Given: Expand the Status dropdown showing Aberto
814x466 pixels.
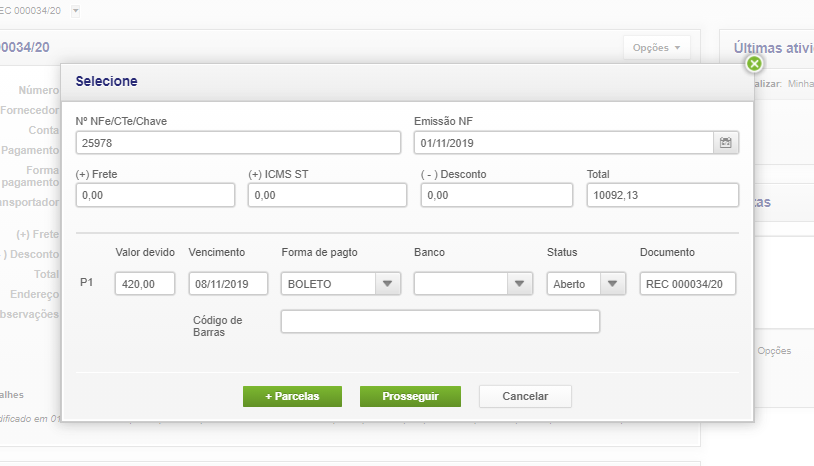Looking at the screenshot, I should 612,284.
